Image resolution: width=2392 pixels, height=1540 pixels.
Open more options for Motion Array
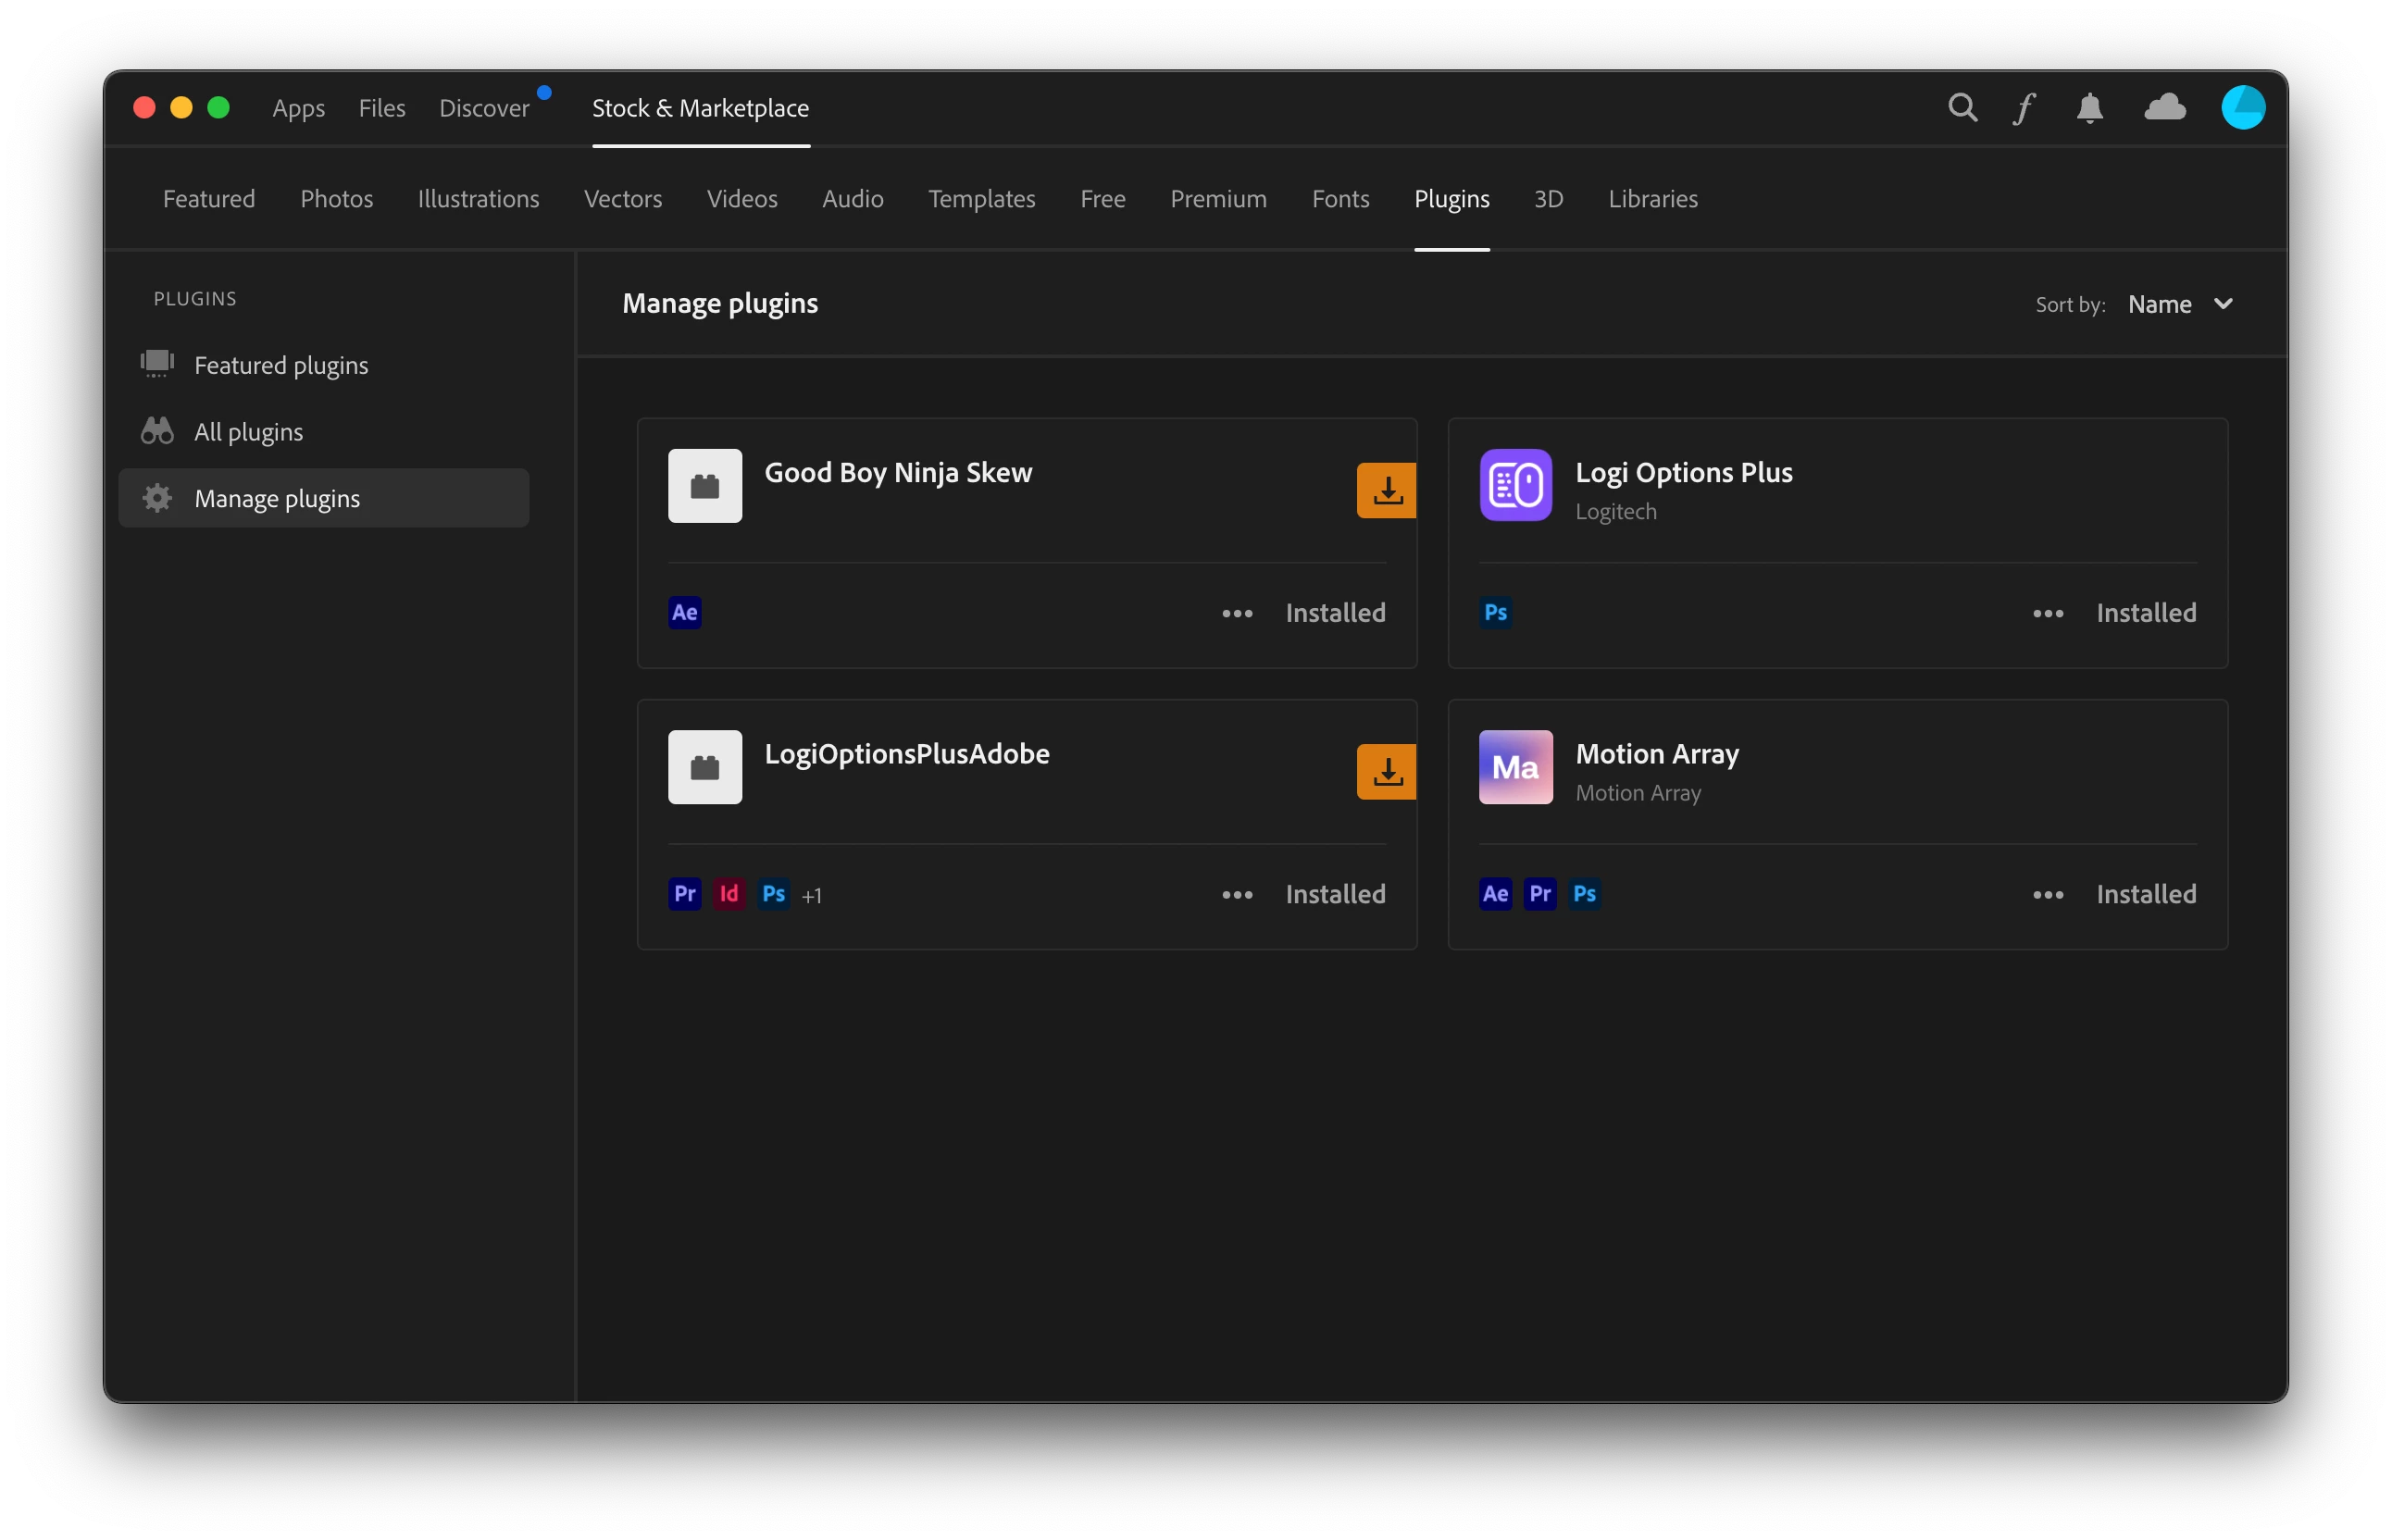(x=2047, y=894)
